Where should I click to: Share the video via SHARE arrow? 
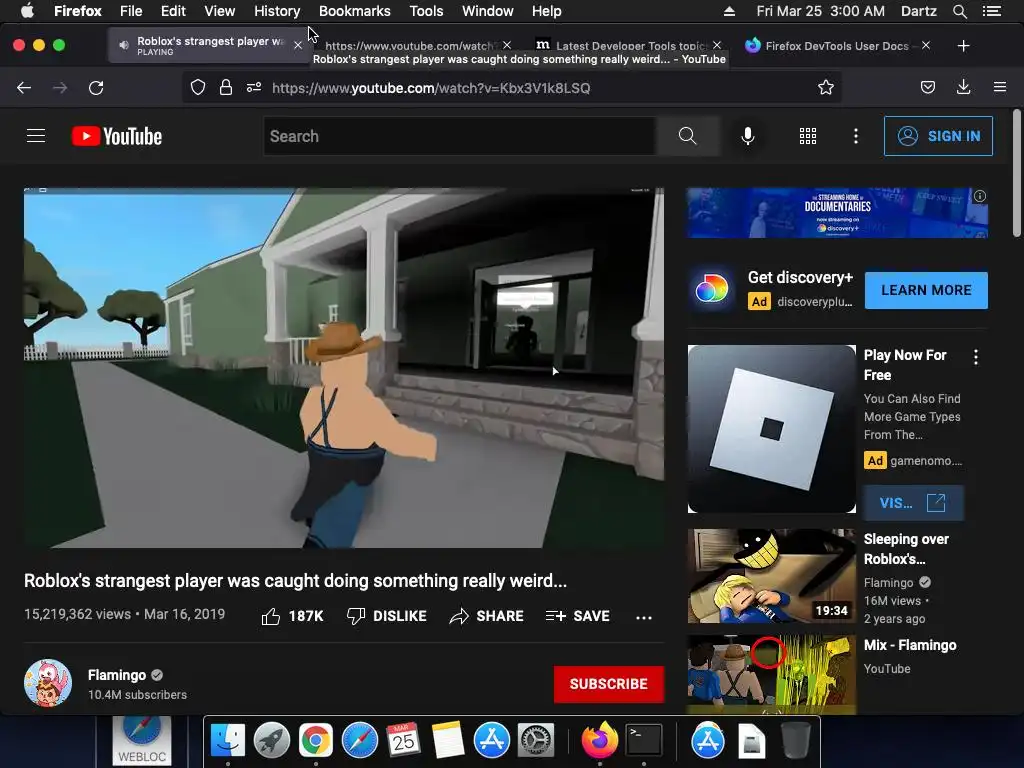pos(487,616)
